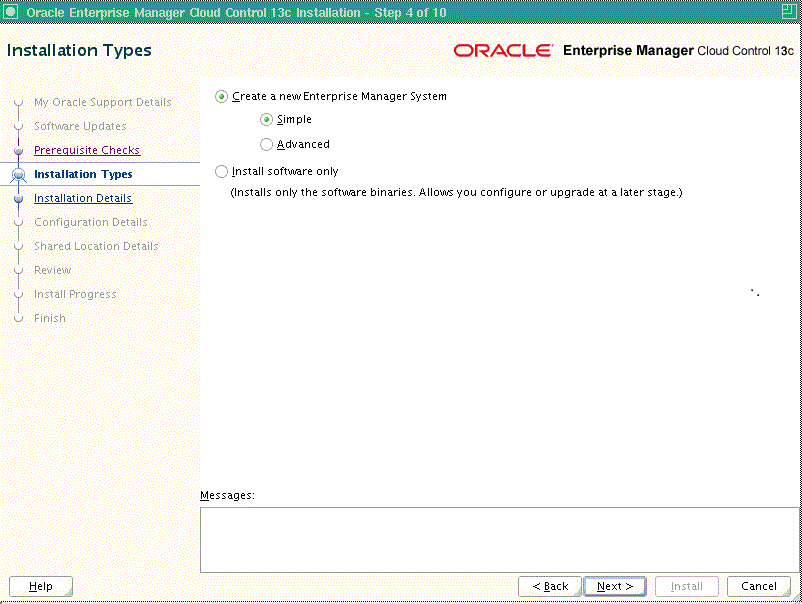Click the Finish step label
The image size is (802, 604).
click(x=50, y=318)
